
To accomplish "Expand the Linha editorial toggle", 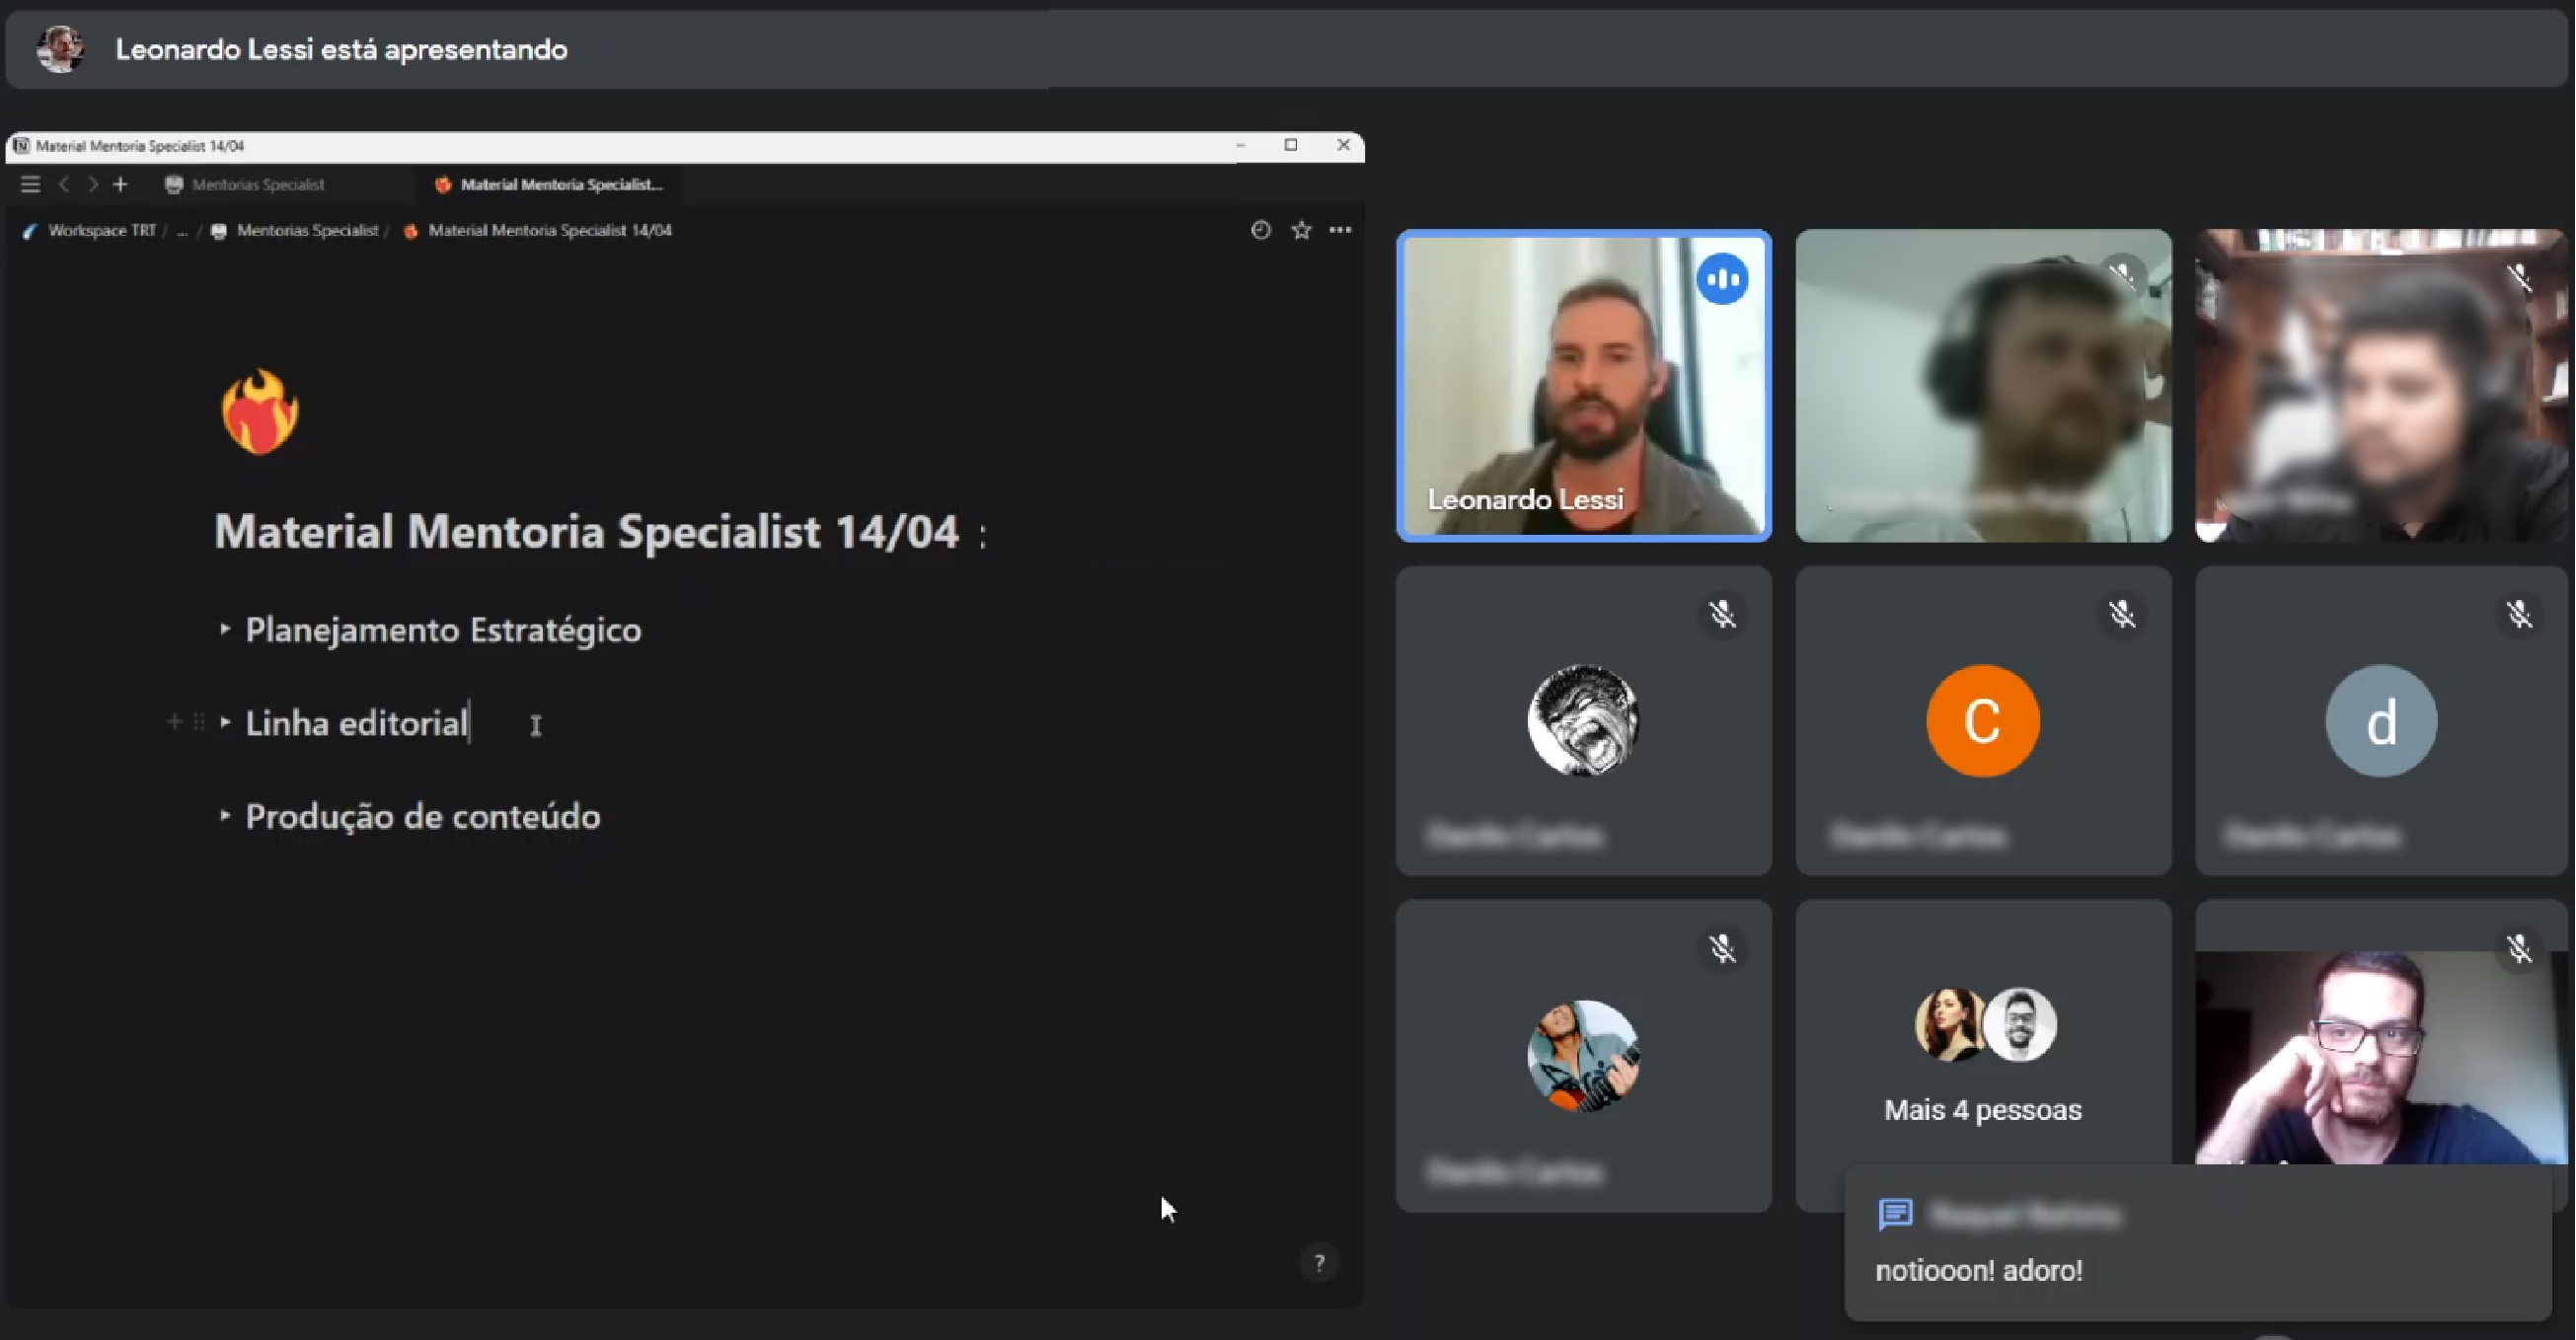I will (x=225, y=722).
